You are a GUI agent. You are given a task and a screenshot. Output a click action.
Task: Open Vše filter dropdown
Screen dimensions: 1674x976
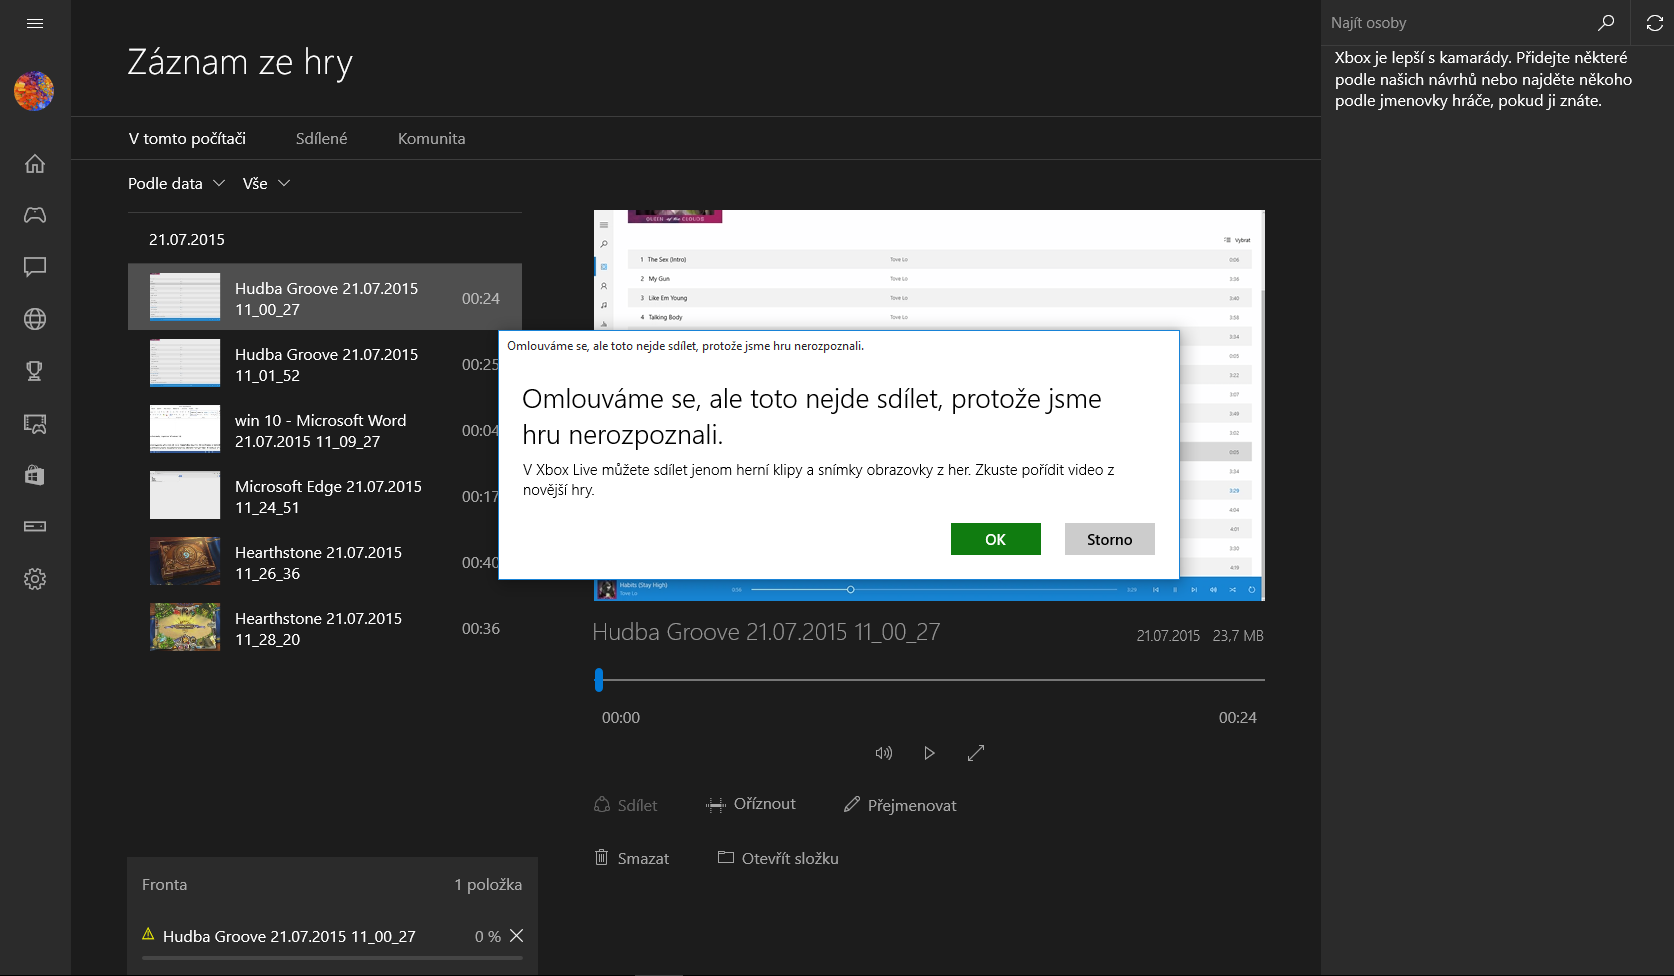pos(266,183)
